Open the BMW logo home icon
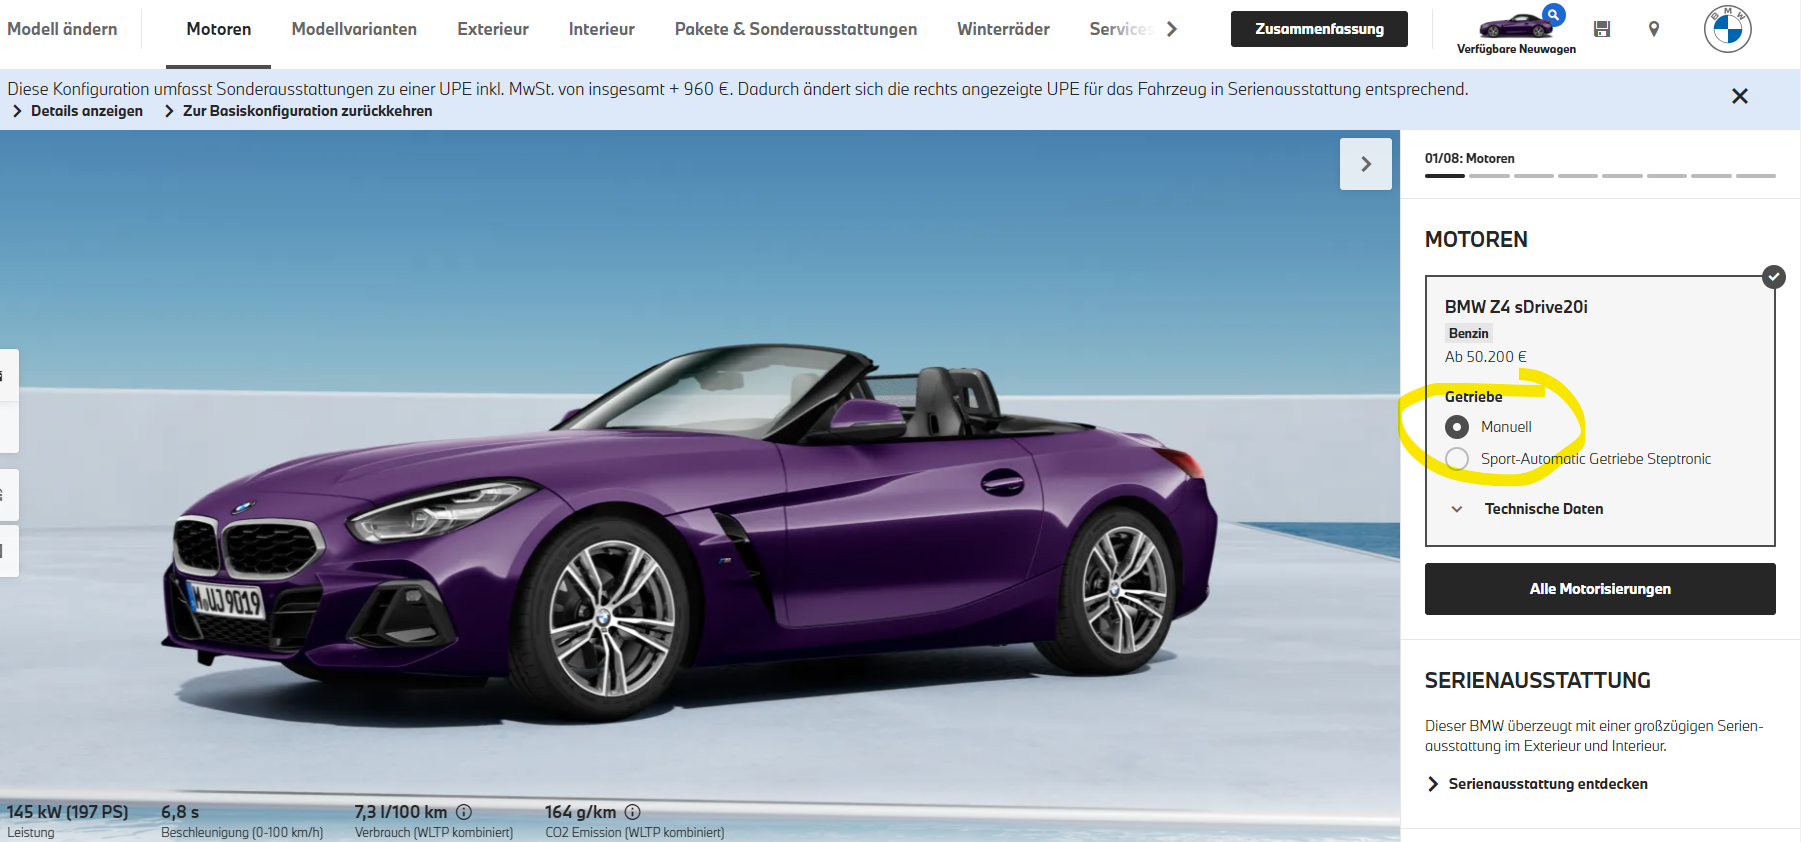Image resolution: width=1801 pixels, height=842 pixels. (1728, 29)
